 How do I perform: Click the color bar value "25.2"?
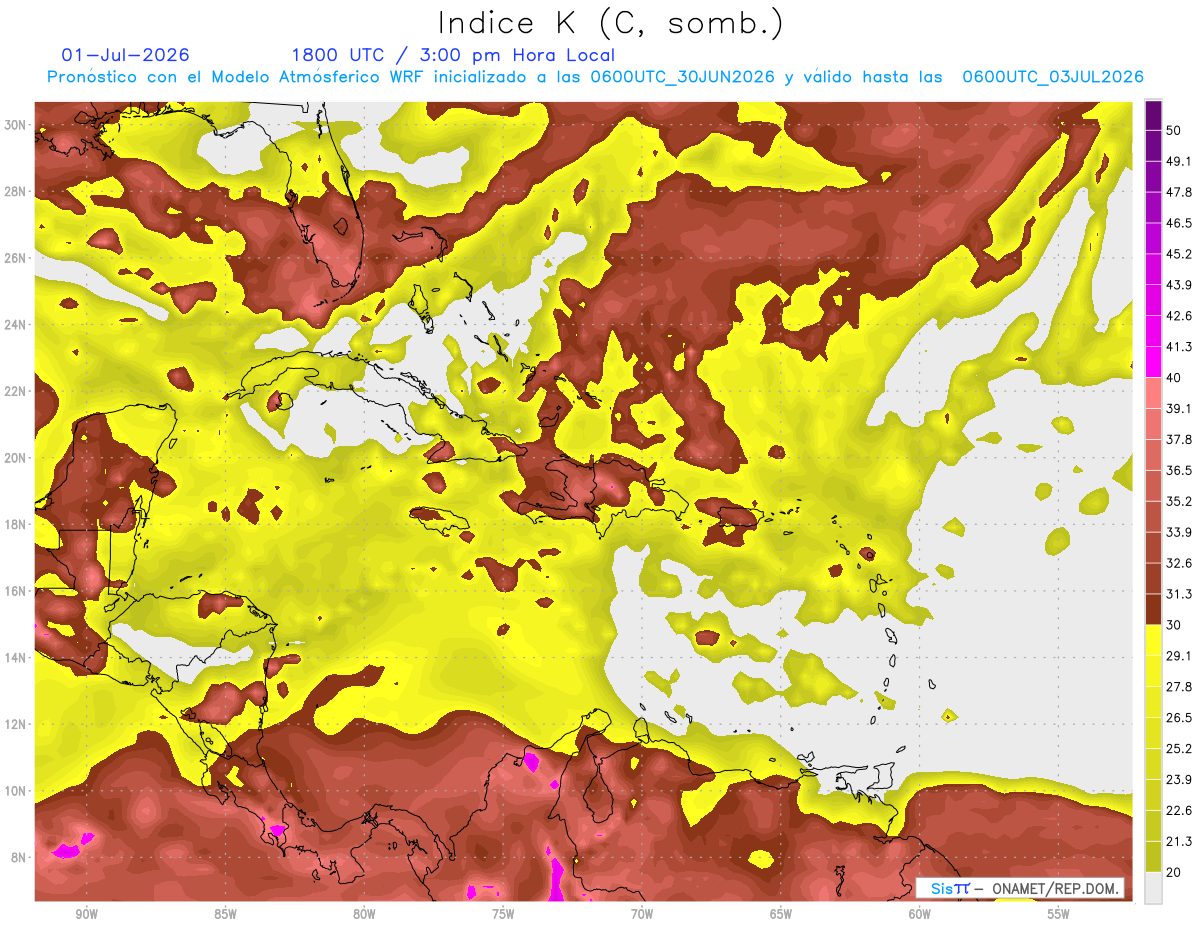click(1180, 750)
